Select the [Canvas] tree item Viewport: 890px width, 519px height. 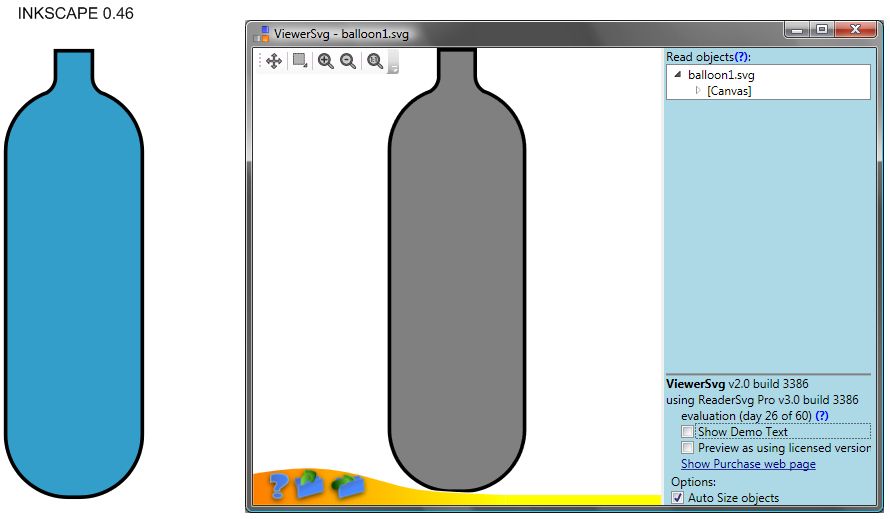pyautogui.click(x=729, y=91)
